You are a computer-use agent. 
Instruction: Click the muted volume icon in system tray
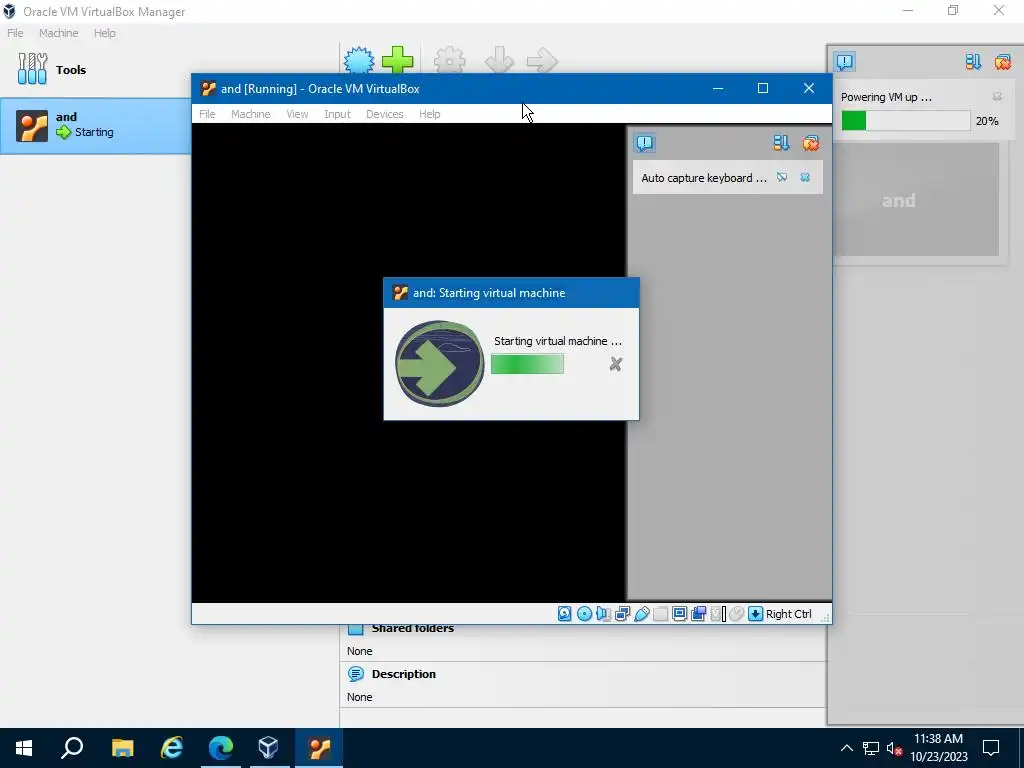pos(894,748)
